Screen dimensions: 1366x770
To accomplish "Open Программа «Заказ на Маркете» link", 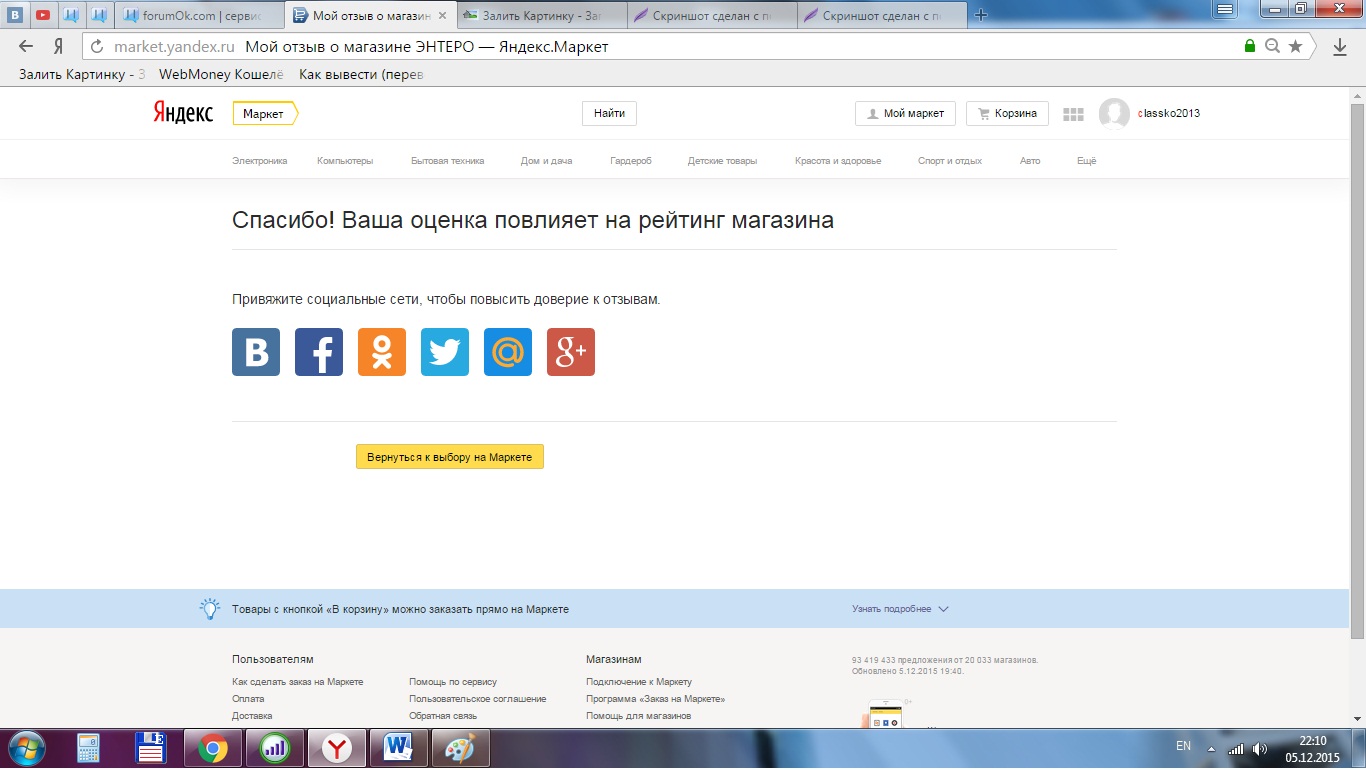I will tap(656, 699).
